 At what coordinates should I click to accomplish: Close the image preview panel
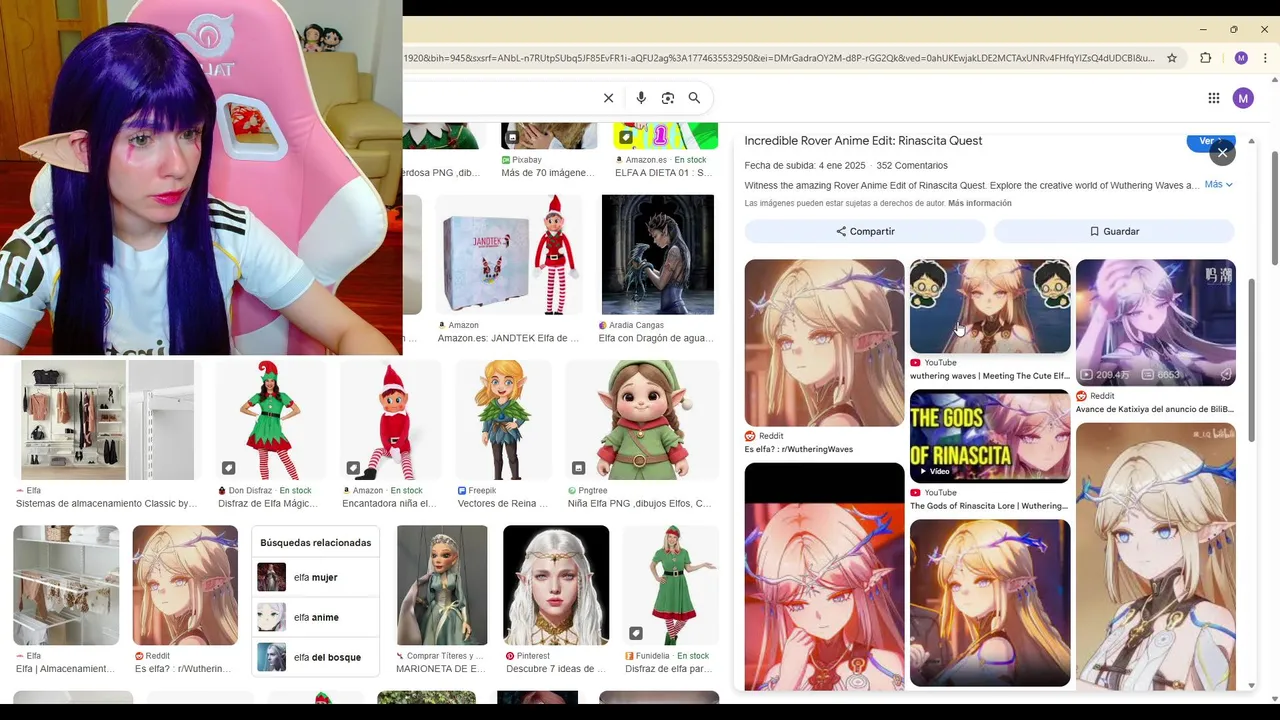(x=1222, y=153)
